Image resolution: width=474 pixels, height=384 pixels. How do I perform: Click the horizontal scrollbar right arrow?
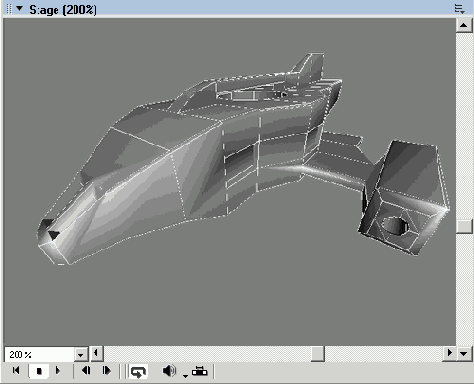coord(449,353)
